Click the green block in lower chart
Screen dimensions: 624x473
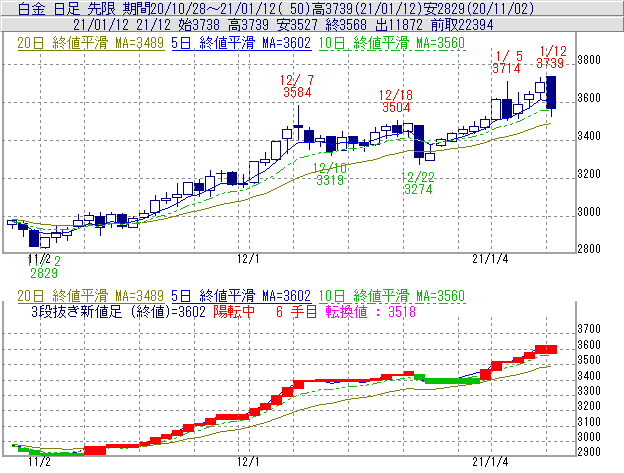click(x=446, y=380)
